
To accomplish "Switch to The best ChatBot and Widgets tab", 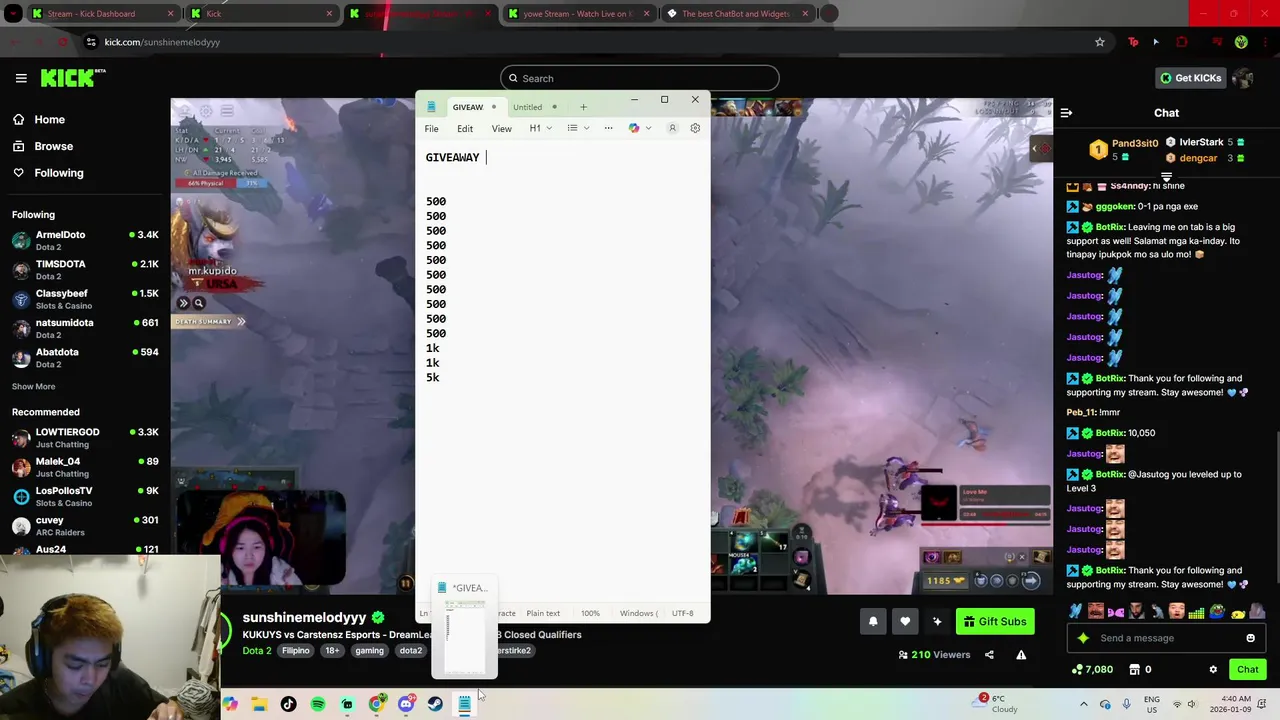I will click(736, 14).
